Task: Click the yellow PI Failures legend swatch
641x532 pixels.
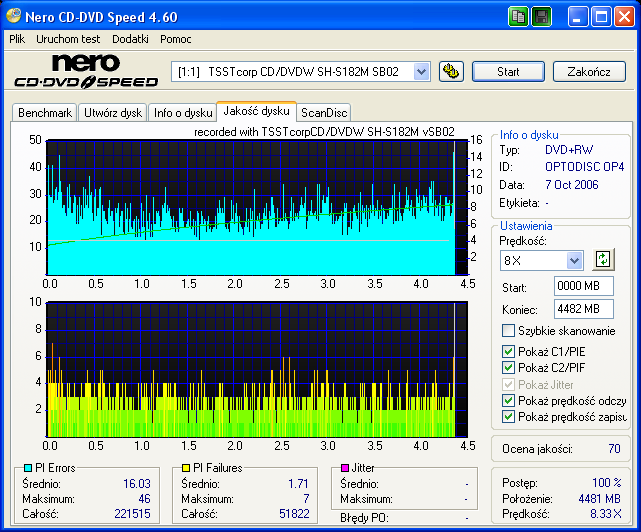Action: 186,468
